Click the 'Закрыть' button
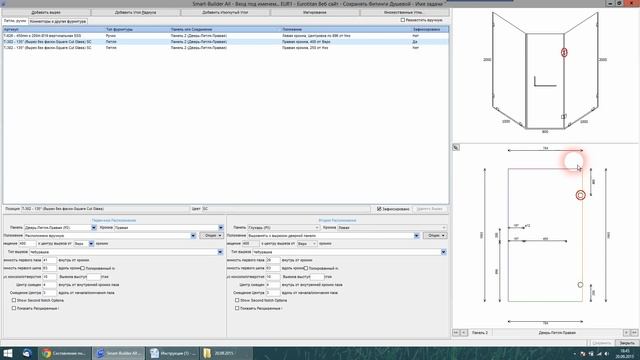This screenshot has height=360, width=640. click(627, 343)
